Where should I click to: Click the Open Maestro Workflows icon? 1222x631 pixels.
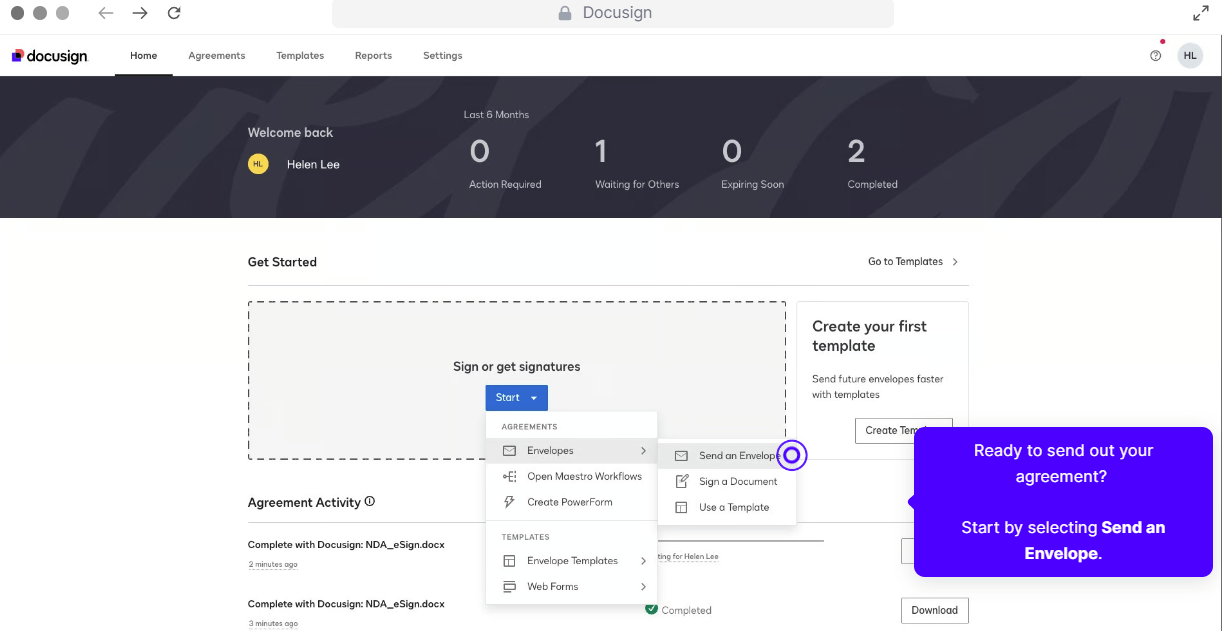click(509, 477)
